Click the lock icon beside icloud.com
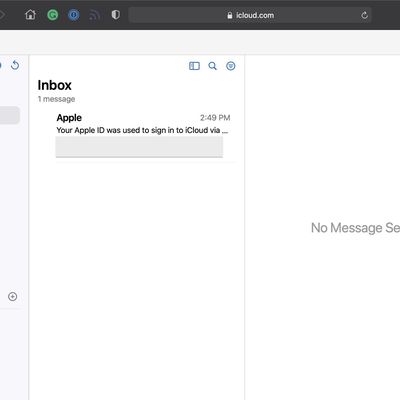Viewport: 400px width, 400px height. 230,15
